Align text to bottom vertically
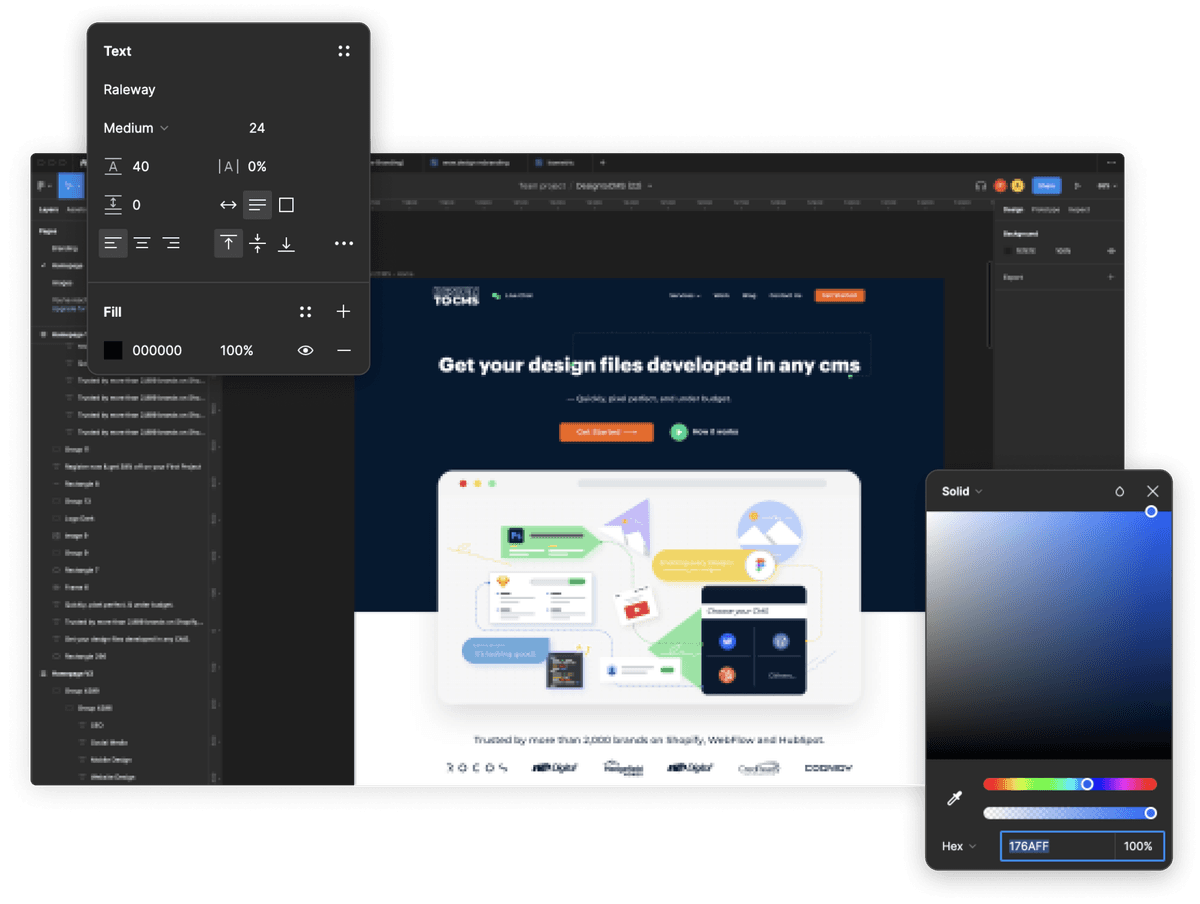This screenshot has width=1200, height=904. click(x=286, y=243)
